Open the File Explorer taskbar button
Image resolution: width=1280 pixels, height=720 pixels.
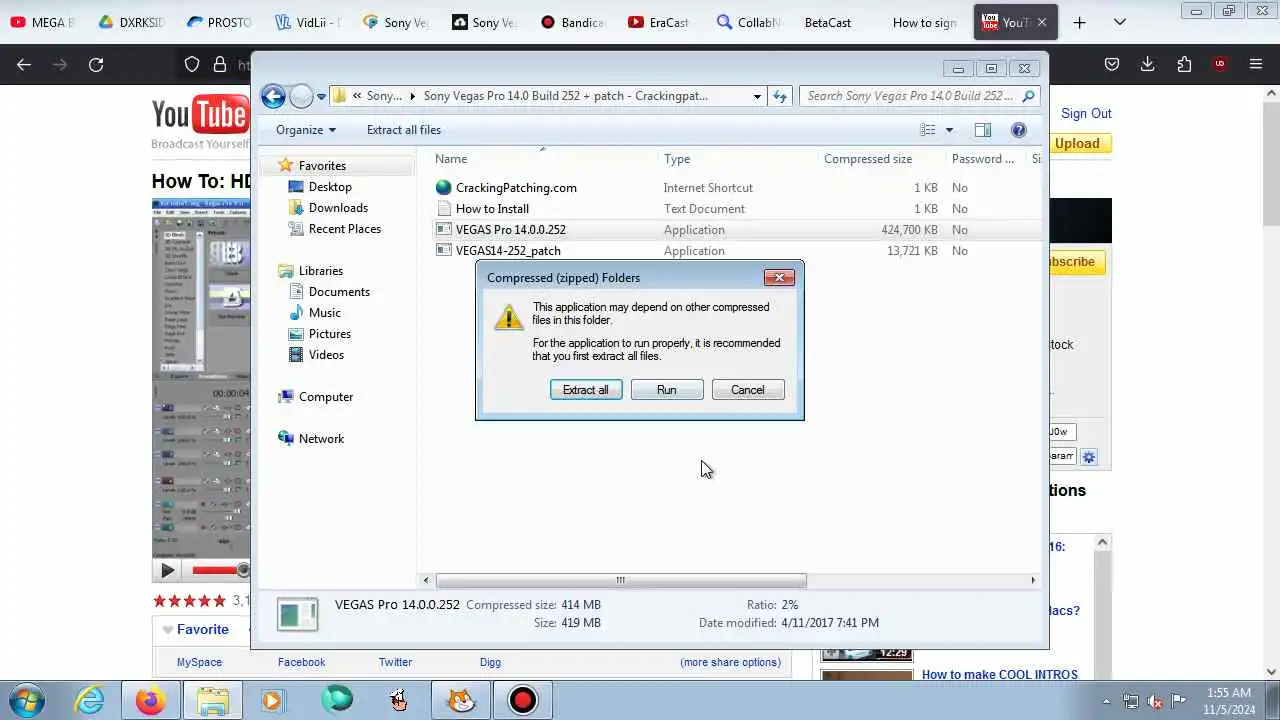[x=213, y=701]
